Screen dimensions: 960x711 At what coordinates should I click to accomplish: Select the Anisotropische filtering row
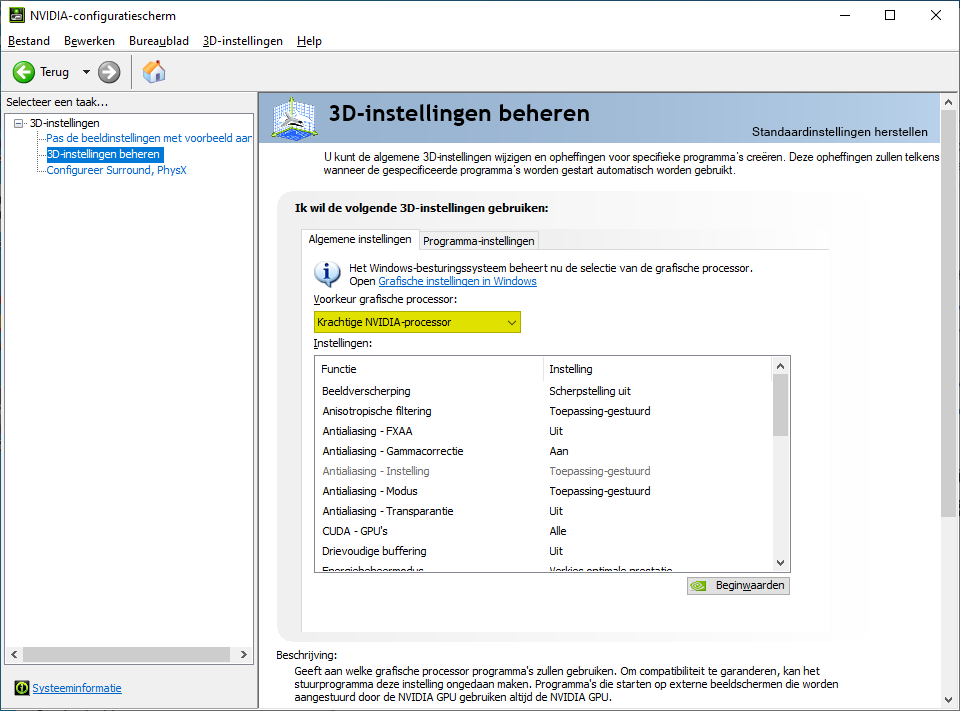pos(544,411)
